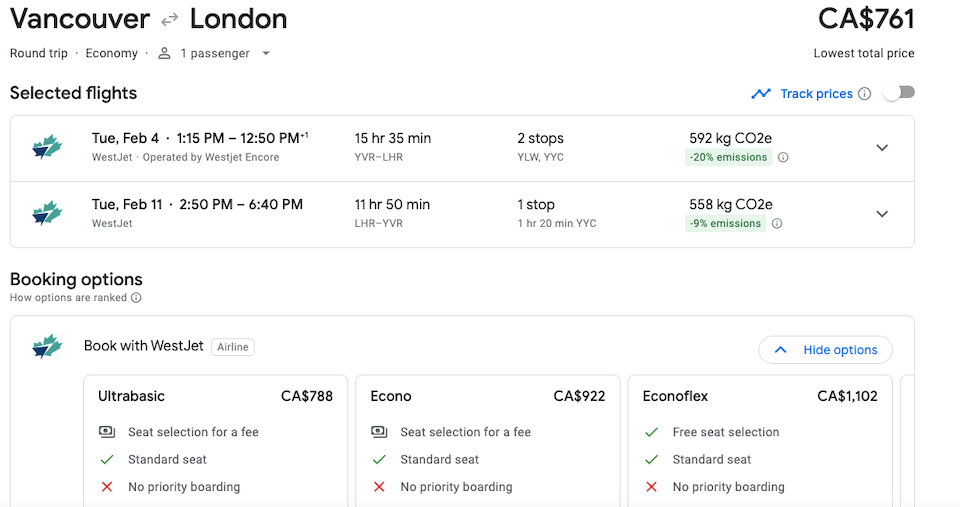
Task: Click the -20% emissions badge
Action: (x=729, y=157)
